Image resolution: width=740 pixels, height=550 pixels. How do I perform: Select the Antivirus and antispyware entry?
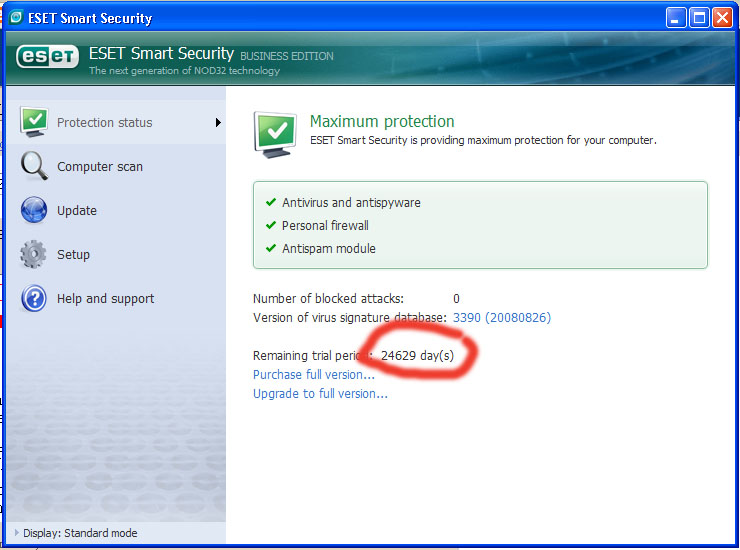(x=351, y=203)
